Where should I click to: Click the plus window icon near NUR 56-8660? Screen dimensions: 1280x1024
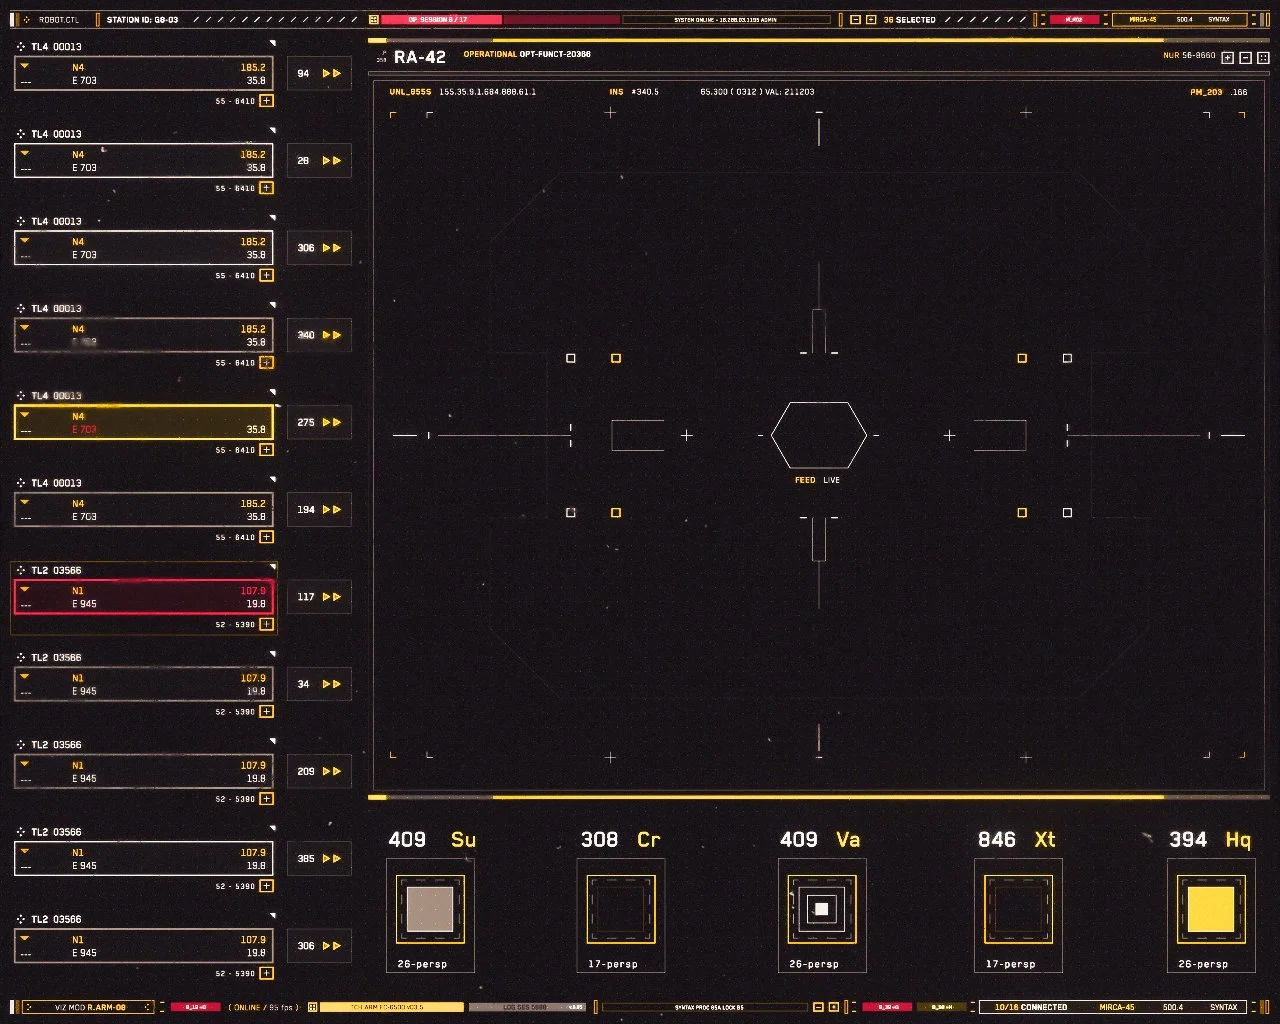click(1228, 58)
